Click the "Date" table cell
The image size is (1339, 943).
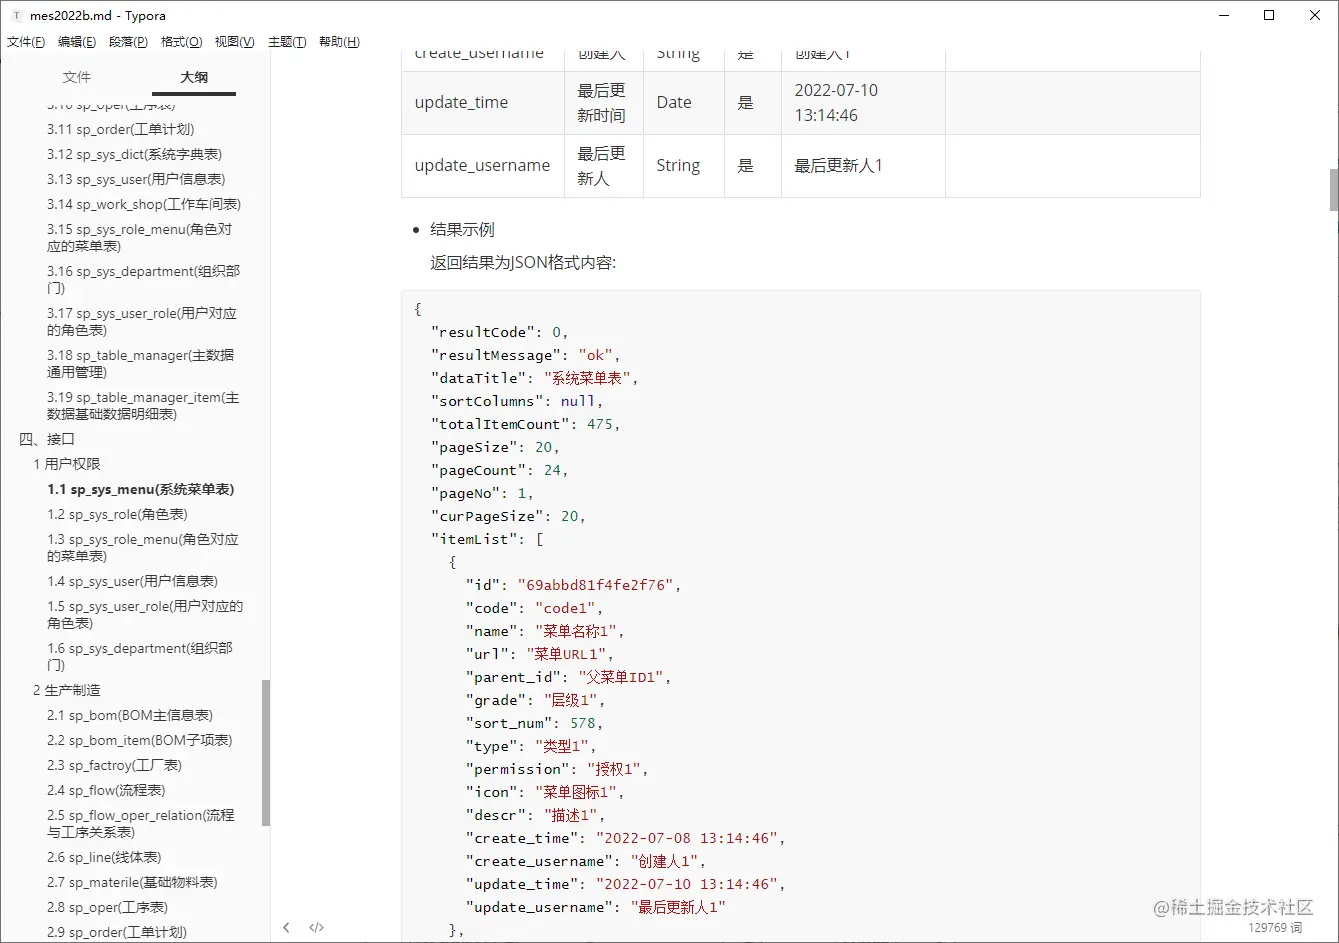tap(683, 102)
